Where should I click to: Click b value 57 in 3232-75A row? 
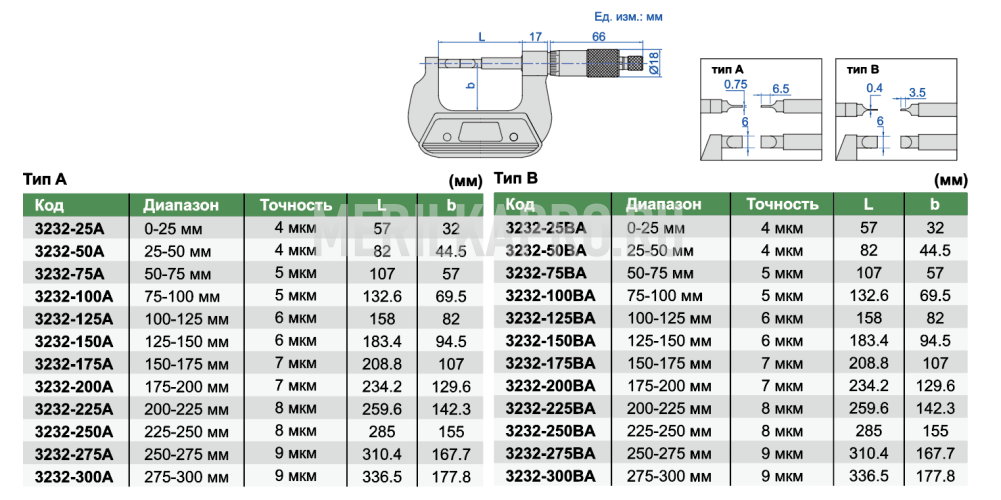(x=451, y=274)
